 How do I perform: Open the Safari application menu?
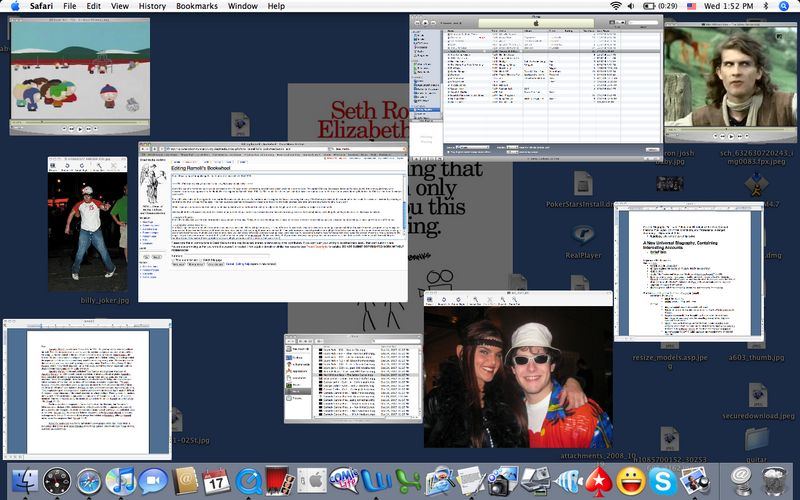(41, 6)
